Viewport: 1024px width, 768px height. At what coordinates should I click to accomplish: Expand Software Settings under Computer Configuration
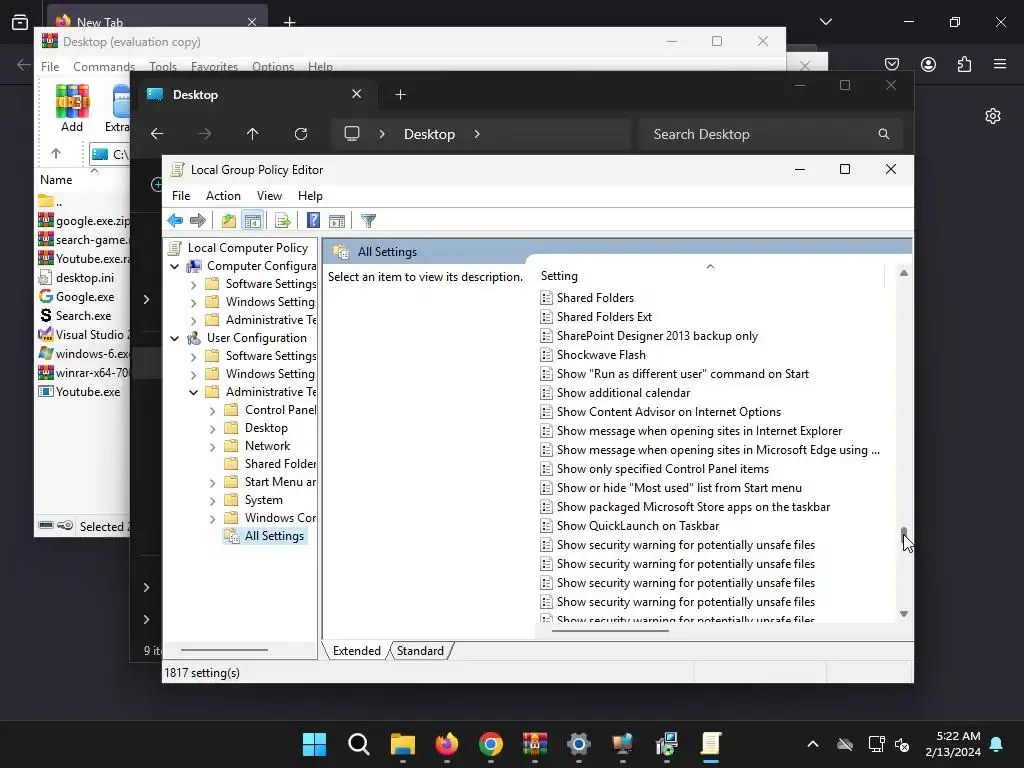pyautogui.click(x=193, y=285)
